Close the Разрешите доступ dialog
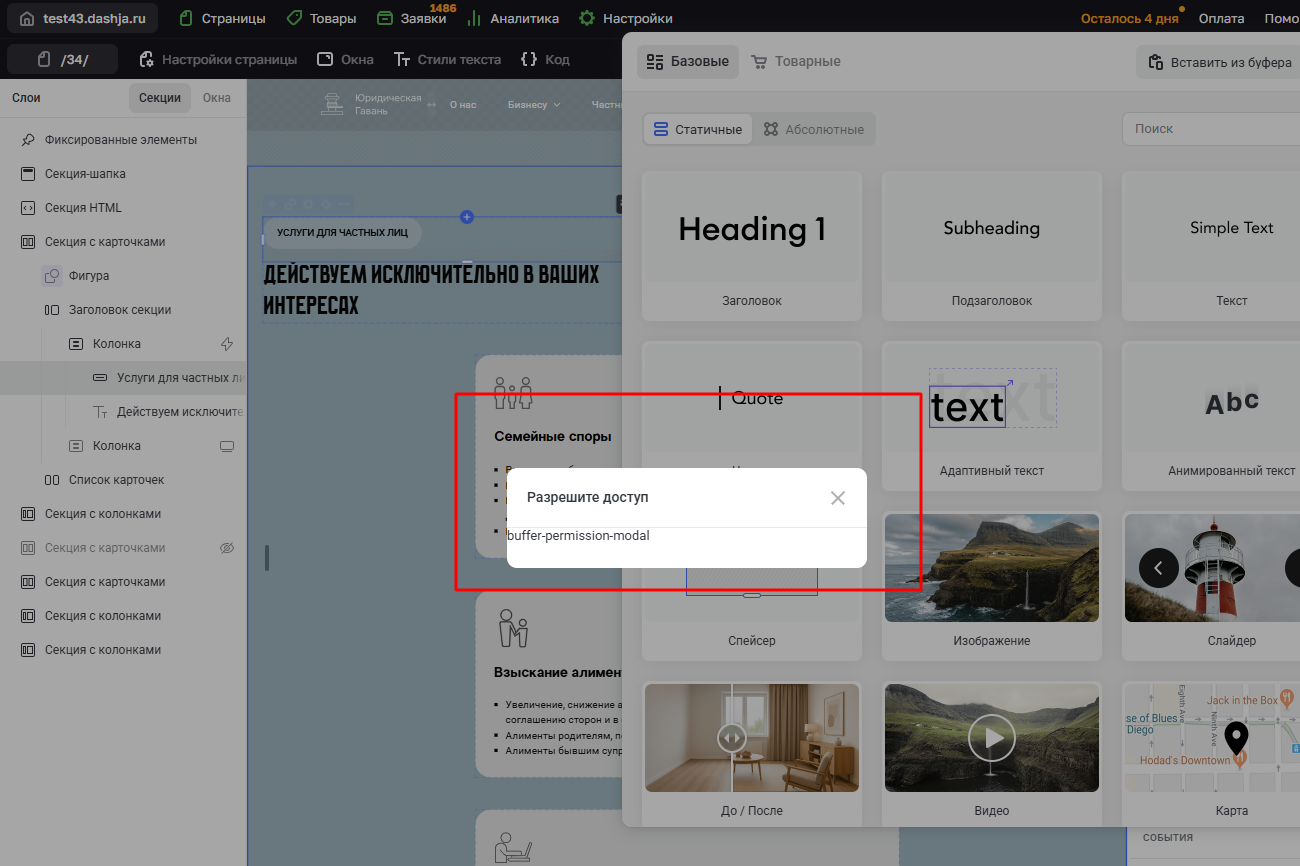This screenshot has height=866, width=1300. [838, 498]
